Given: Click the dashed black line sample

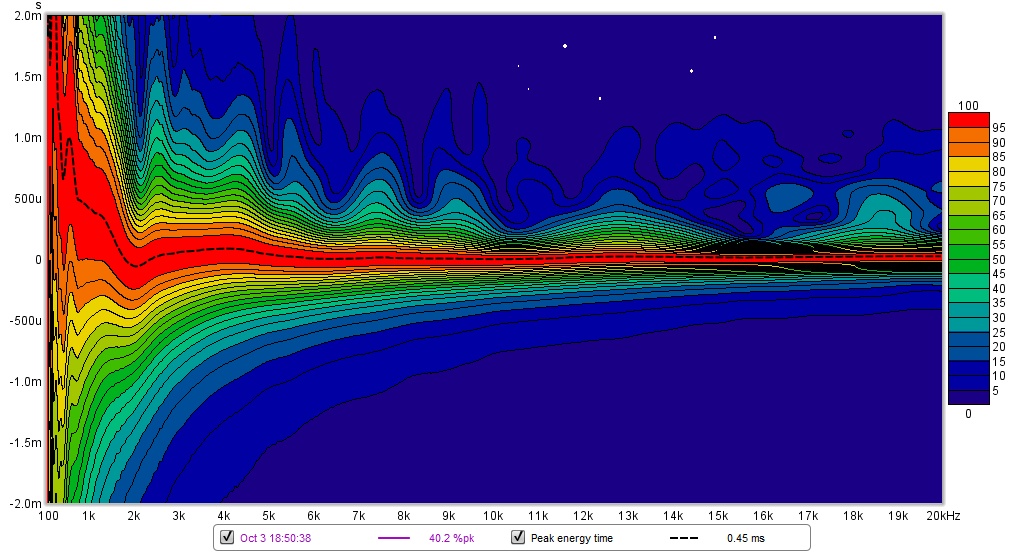Looking at the screenshot, I should [684, 538].
